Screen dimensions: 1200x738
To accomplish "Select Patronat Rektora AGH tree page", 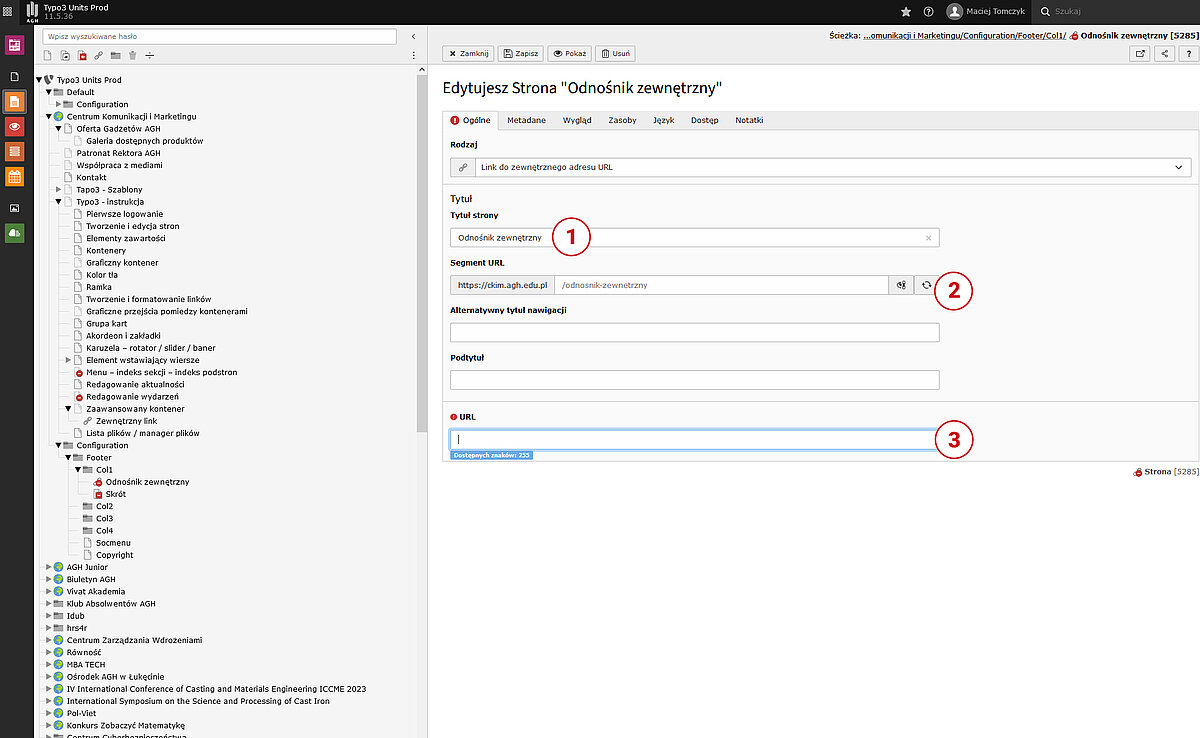I will (118, 153).
